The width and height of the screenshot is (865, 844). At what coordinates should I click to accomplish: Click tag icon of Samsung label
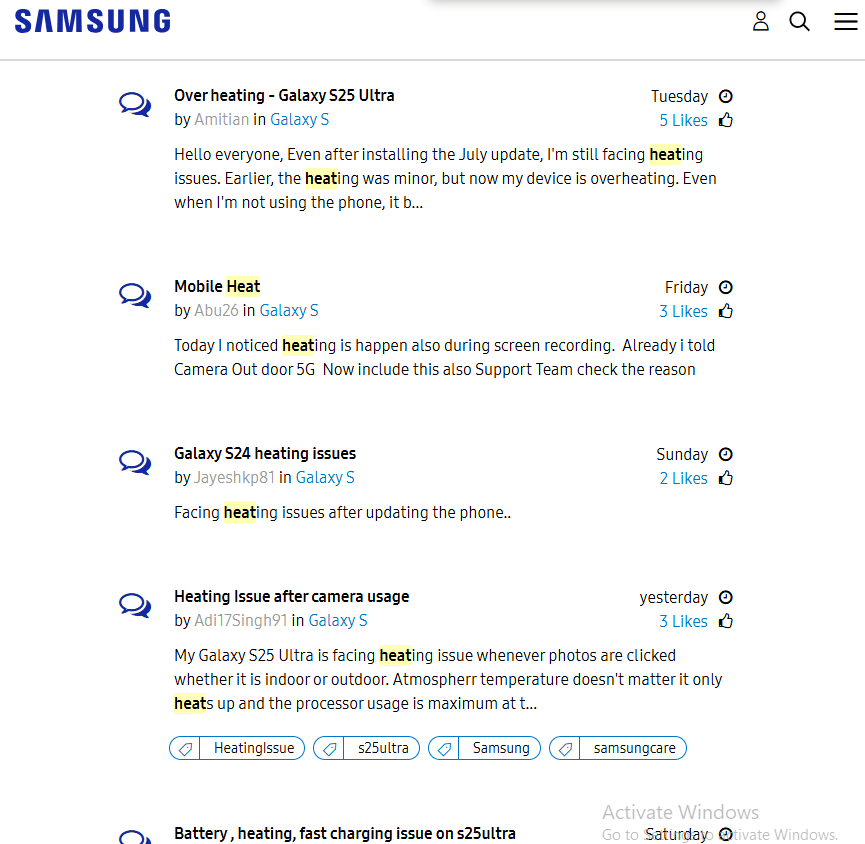point(444,749)
